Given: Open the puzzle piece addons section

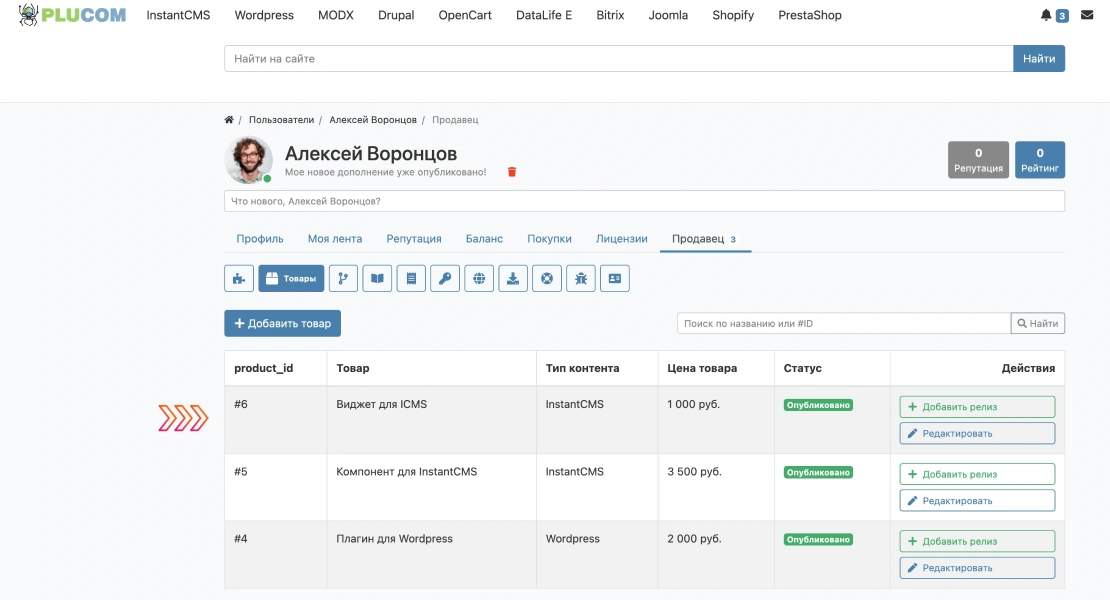Looking at the screenshot, I should point(239,278).
